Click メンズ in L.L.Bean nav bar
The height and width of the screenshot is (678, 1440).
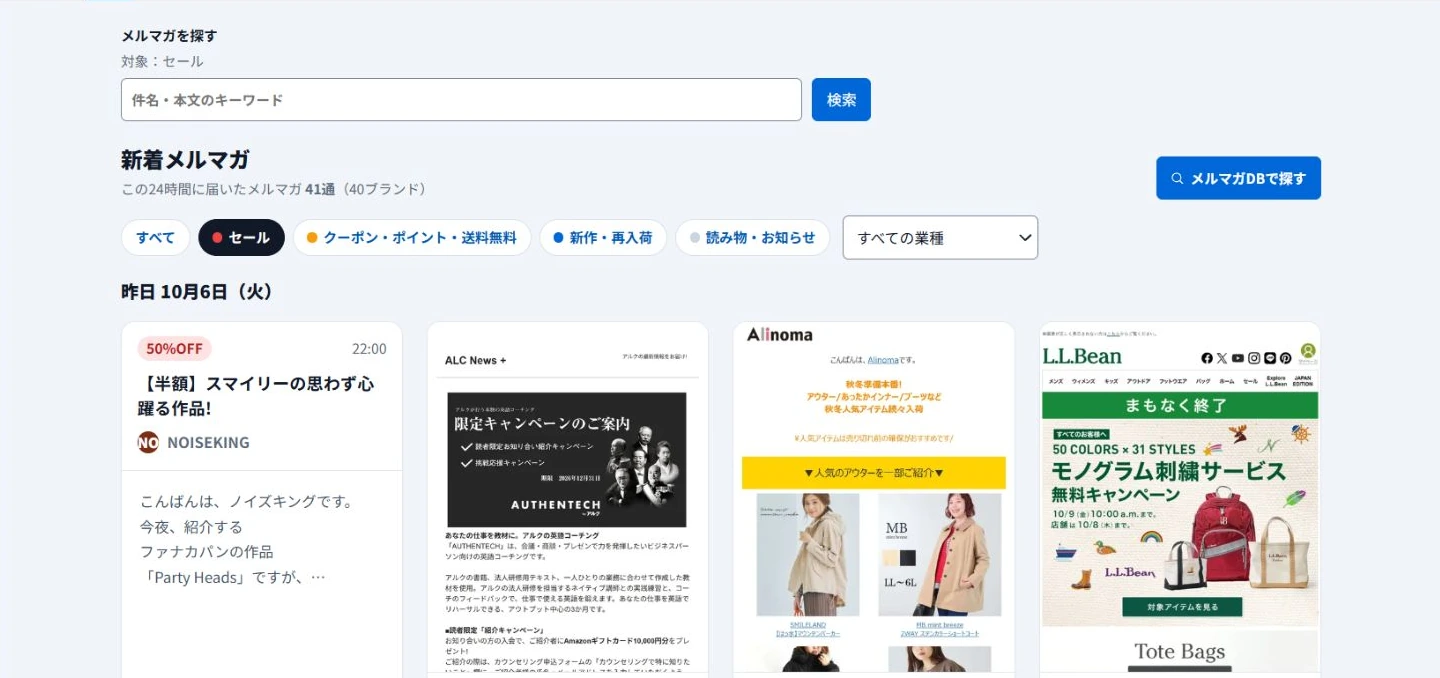[x=1056, y=381]
